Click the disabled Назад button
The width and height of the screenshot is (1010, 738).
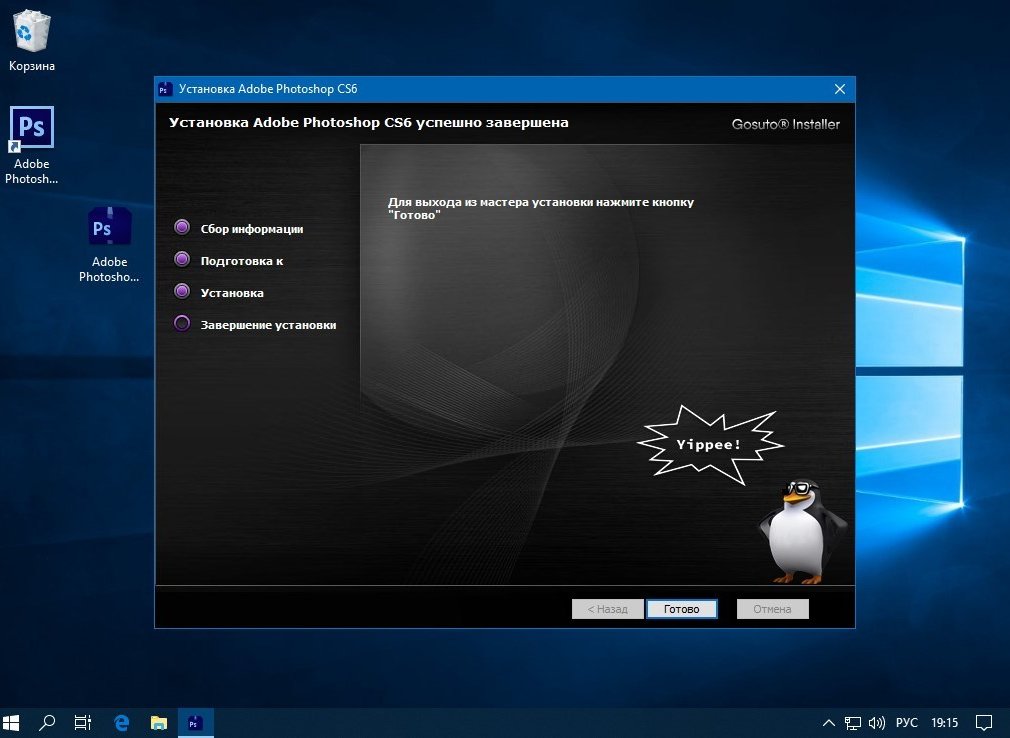(x=607, y=609)
